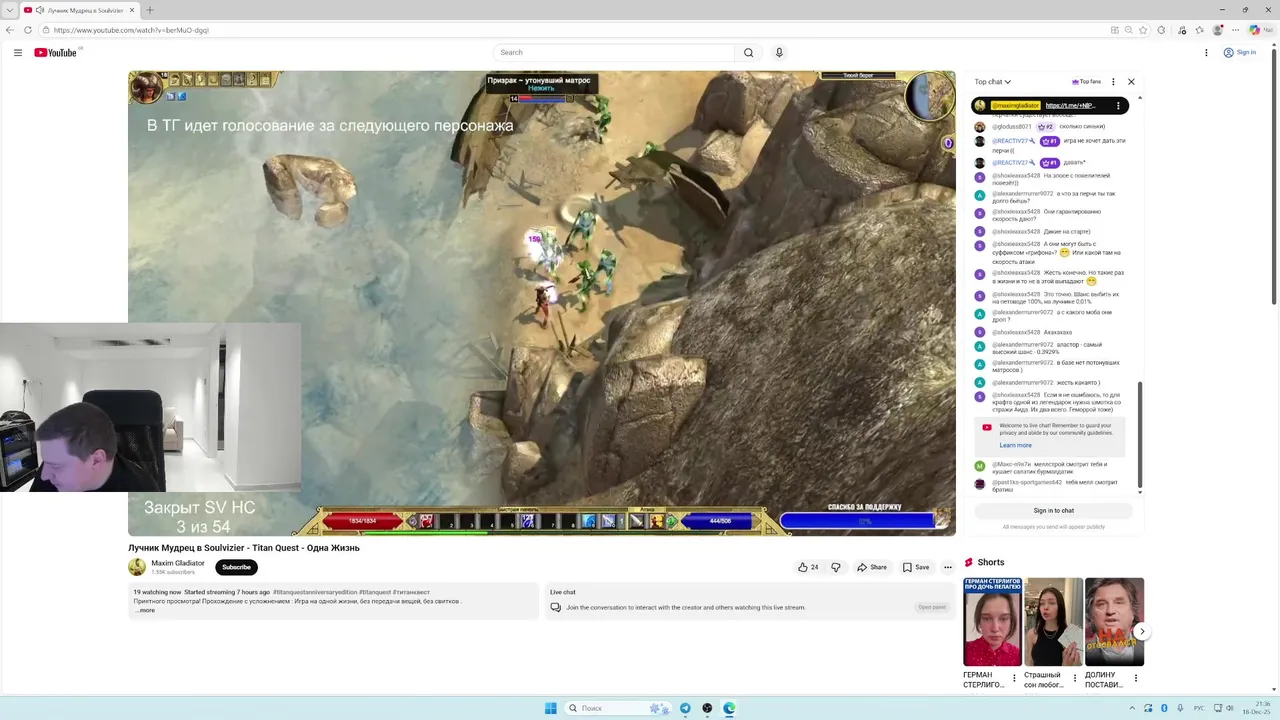Open the browser tab search chevron

click(9, 10)
